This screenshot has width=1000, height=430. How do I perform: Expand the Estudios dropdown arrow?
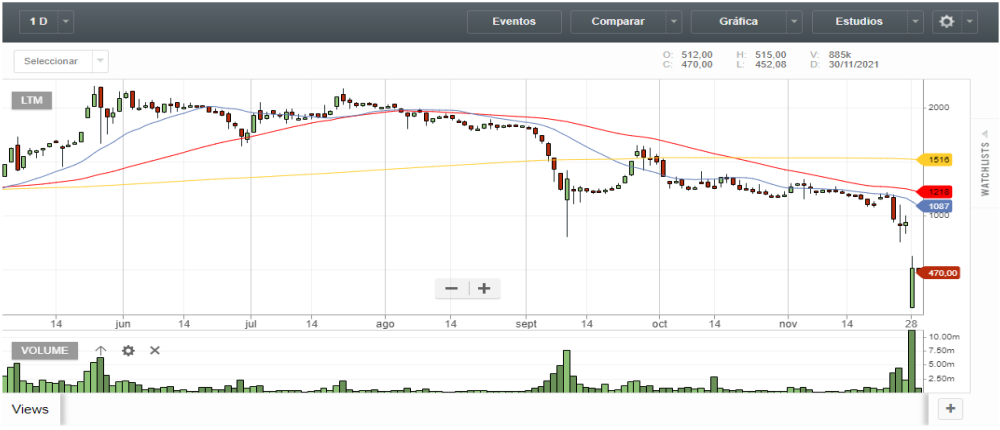(916, 22)
